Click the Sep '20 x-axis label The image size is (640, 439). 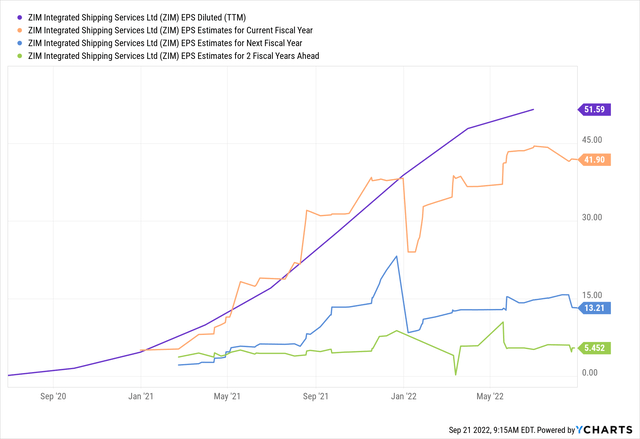coord(53,397)
